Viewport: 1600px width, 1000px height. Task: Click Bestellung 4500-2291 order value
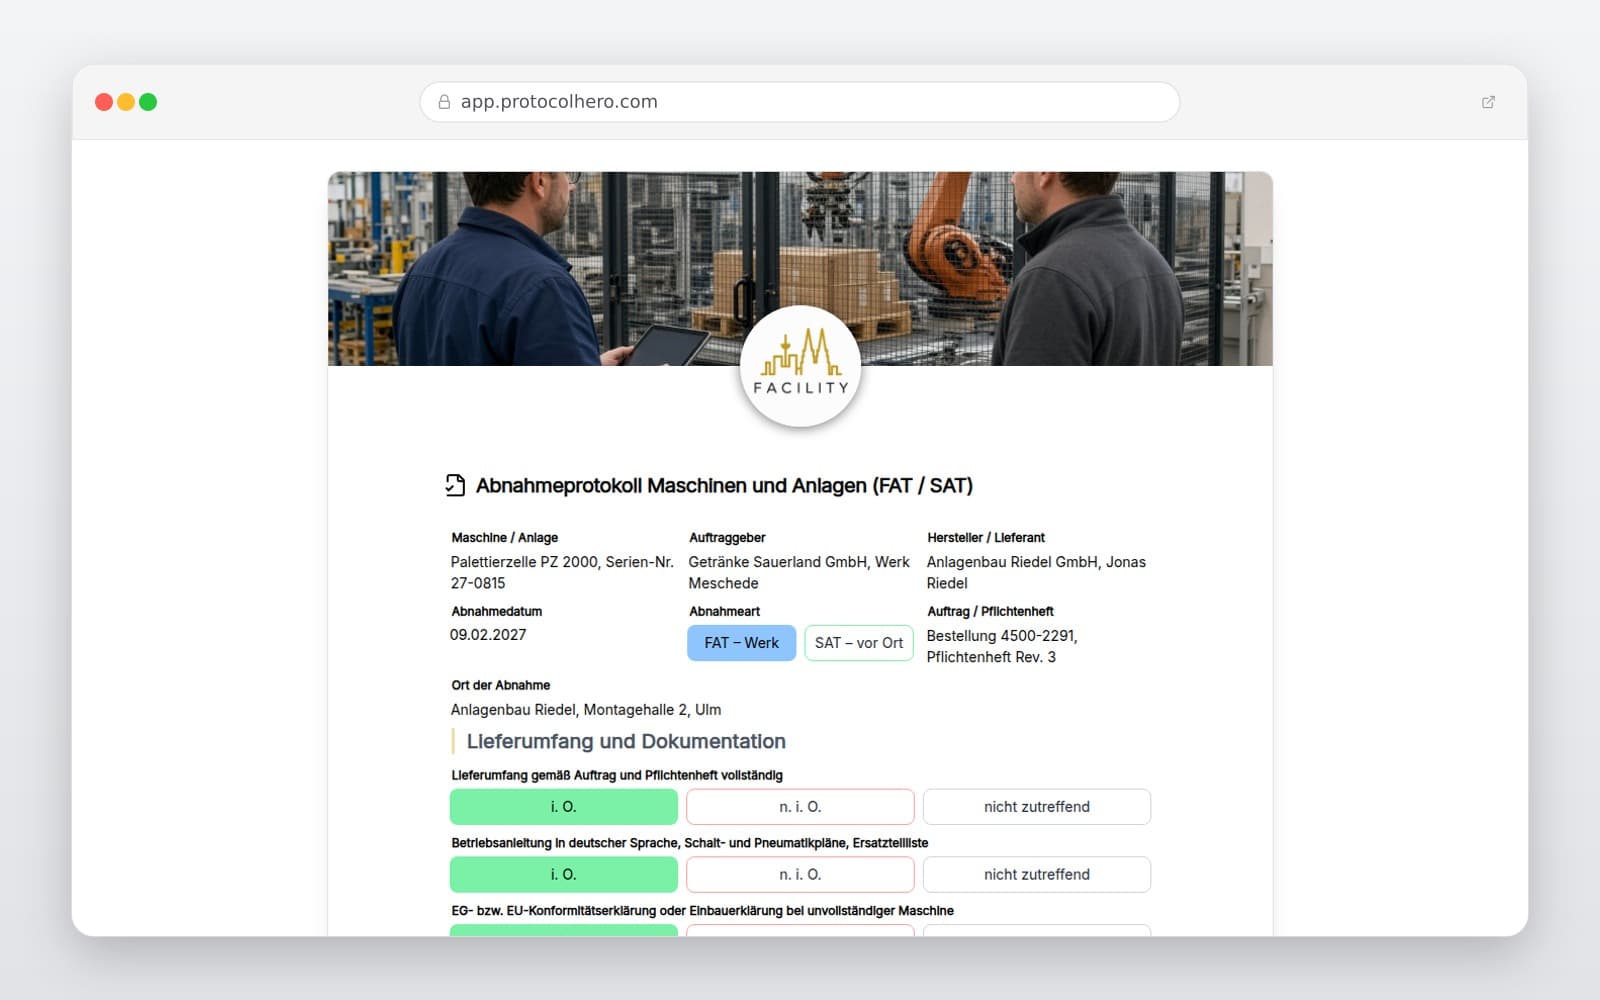click(1002, 646)
